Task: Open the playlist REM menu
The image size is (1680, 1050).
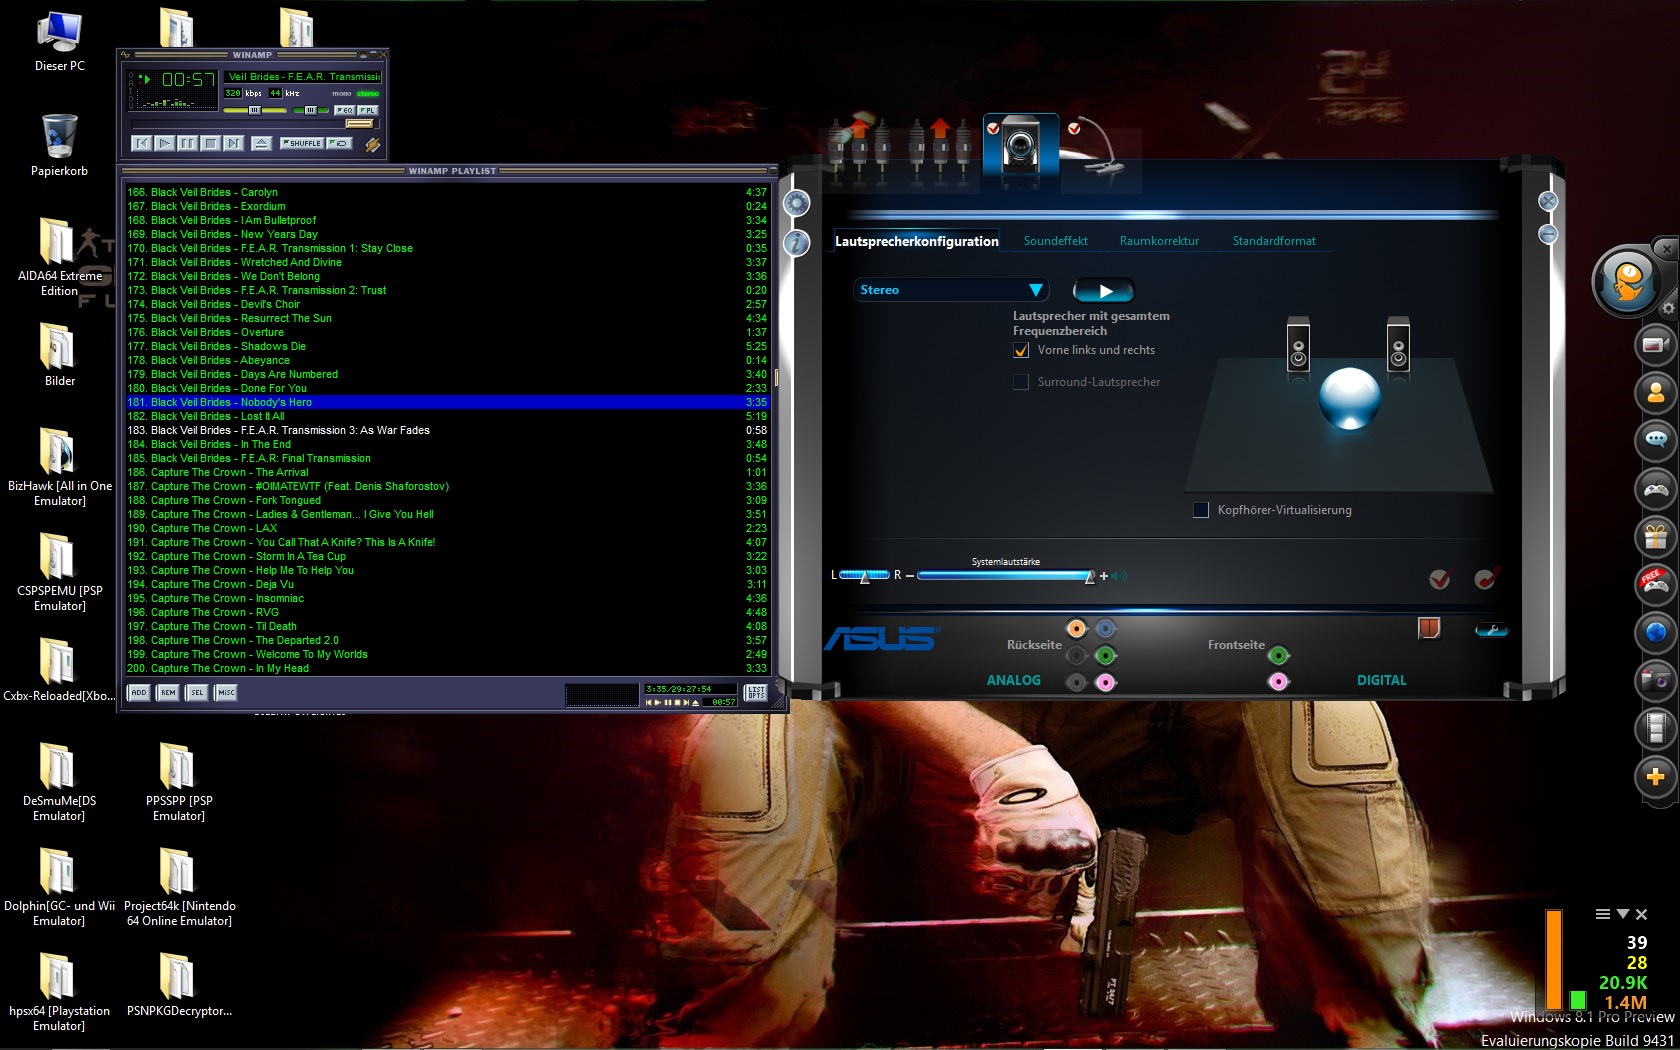Action: point(168,692)
